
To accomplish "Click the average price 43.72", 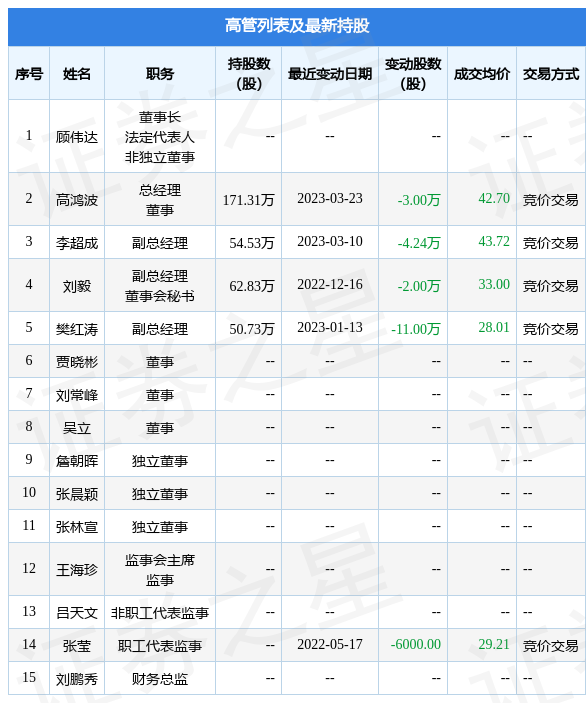I will click(x=494, y=241).
